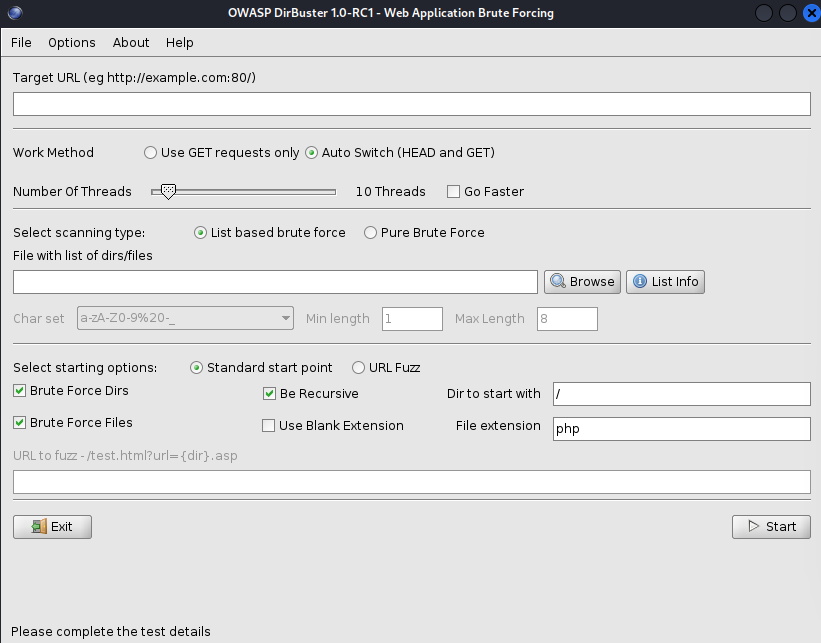Open the Char set dropdown

point(185,318)
